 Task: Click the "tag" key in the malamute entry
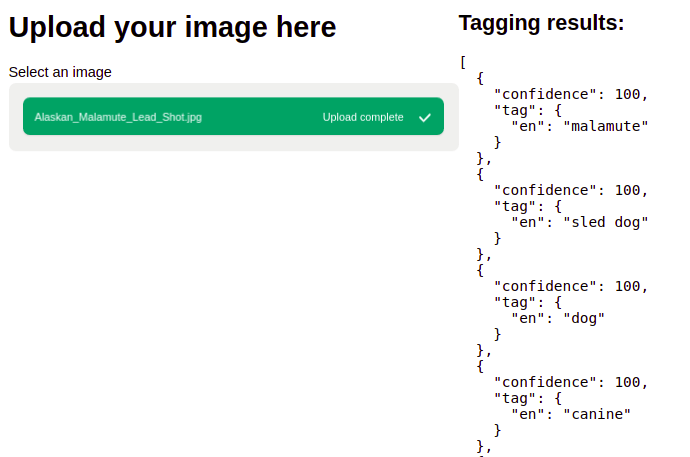[514, 110]
